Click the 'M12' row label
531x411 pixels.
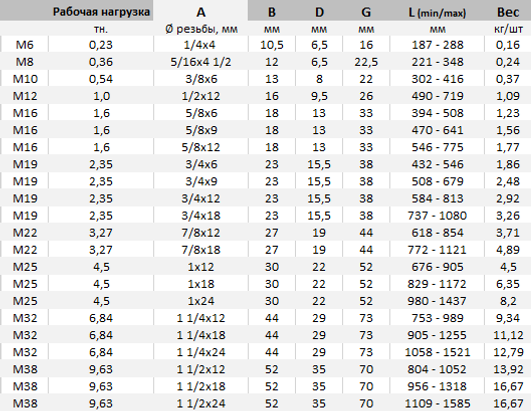[x=25, y=96]
